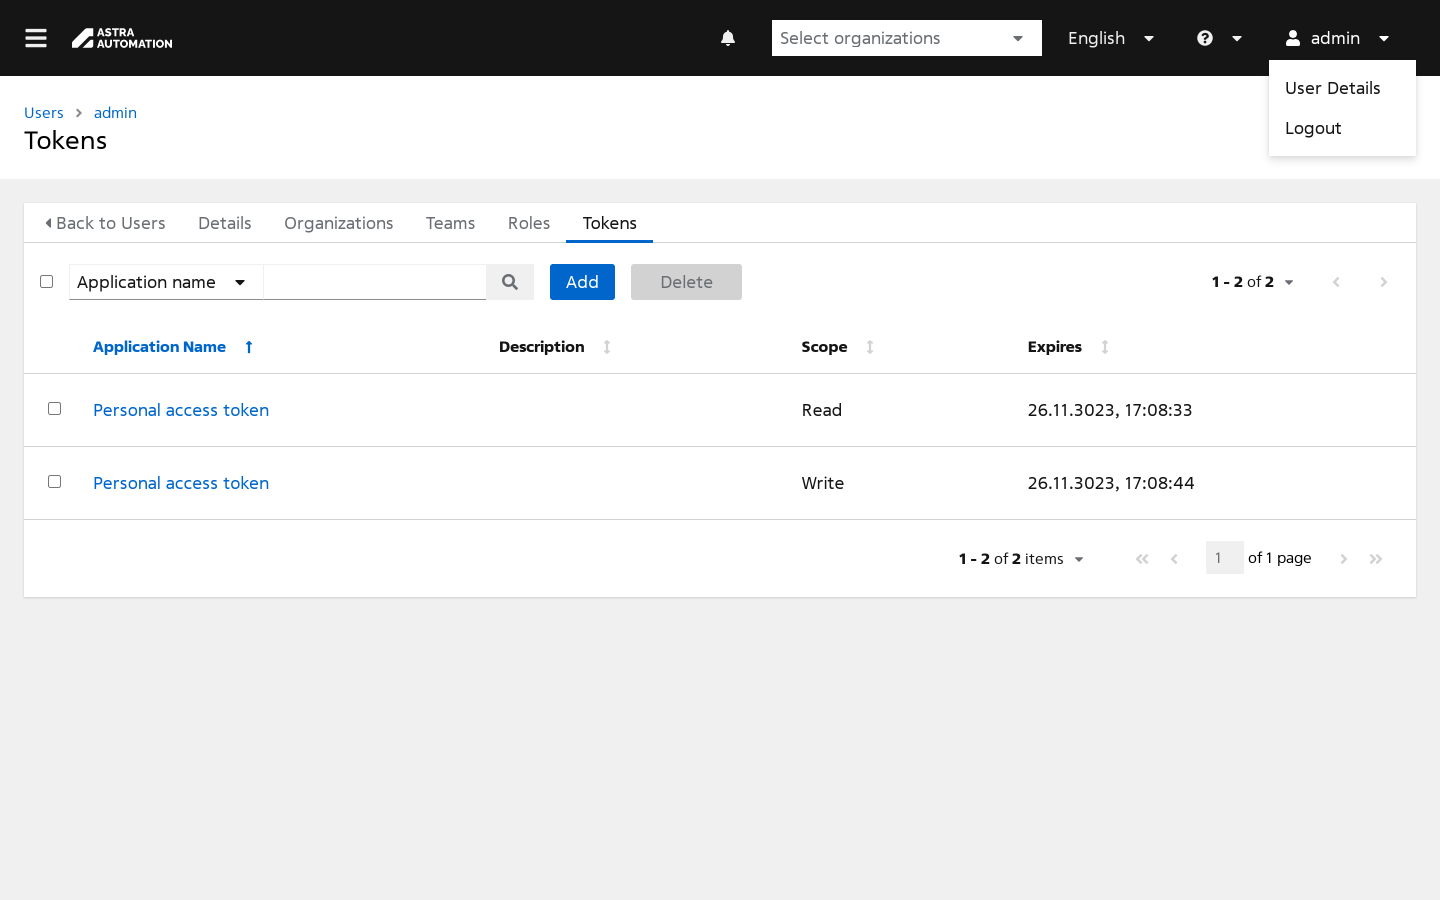The image size is (1440, 900).
Task: Click expiry '26.11.3023, 17:08:44'
Action: click(1111, 483)
